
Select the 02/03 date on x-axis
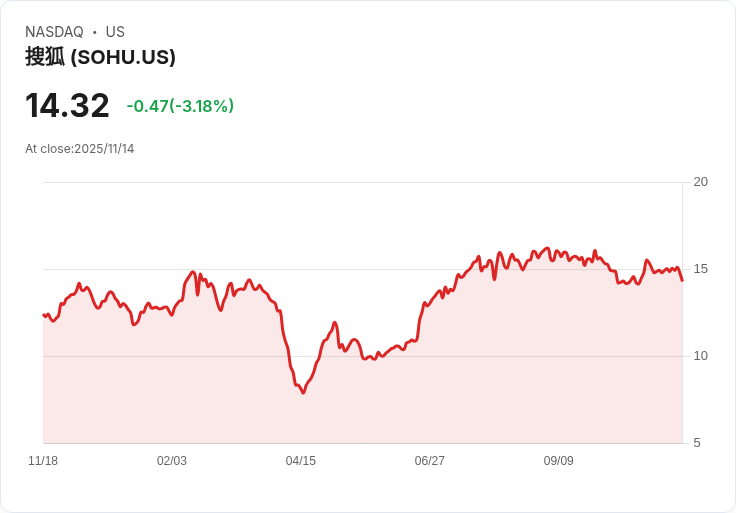(172, 461)
